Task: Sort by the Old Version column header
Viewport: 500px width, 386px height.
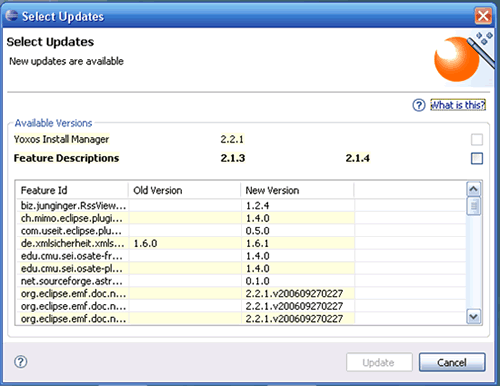Action: click(x=184, y=190)
